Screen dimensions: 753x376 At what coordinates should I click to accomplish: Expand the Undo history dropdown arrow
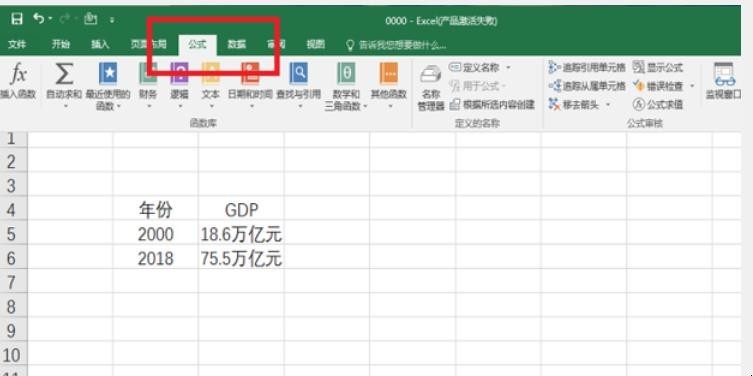(50, 20)
